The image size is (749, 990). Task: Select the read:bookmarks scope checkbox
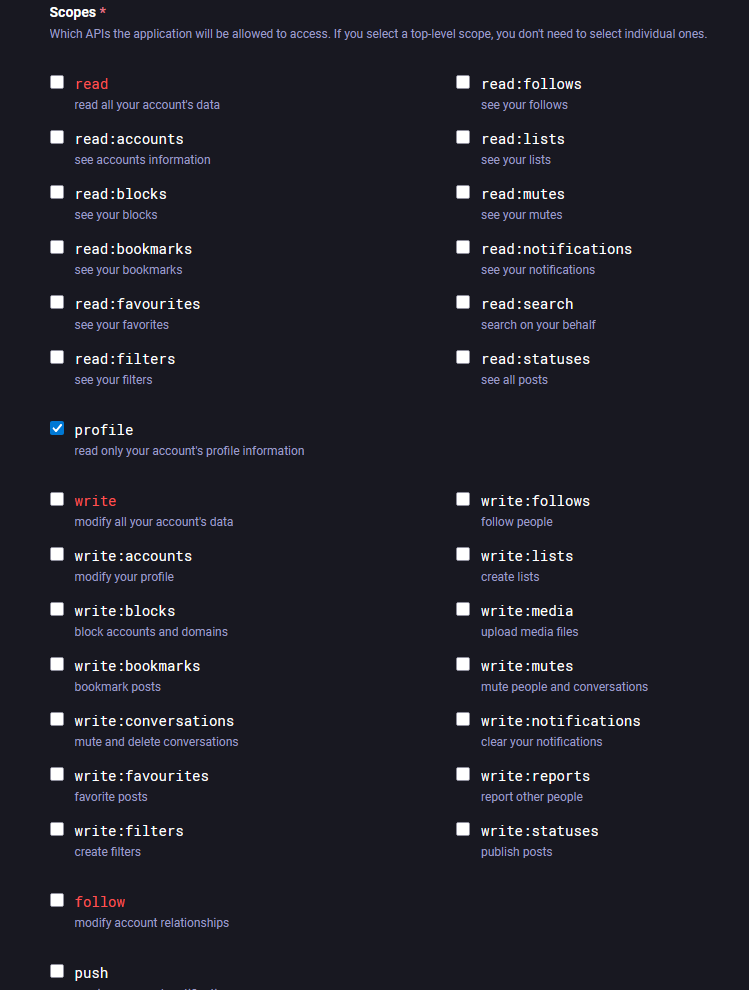pyautogui.click(x=57, y=248)
